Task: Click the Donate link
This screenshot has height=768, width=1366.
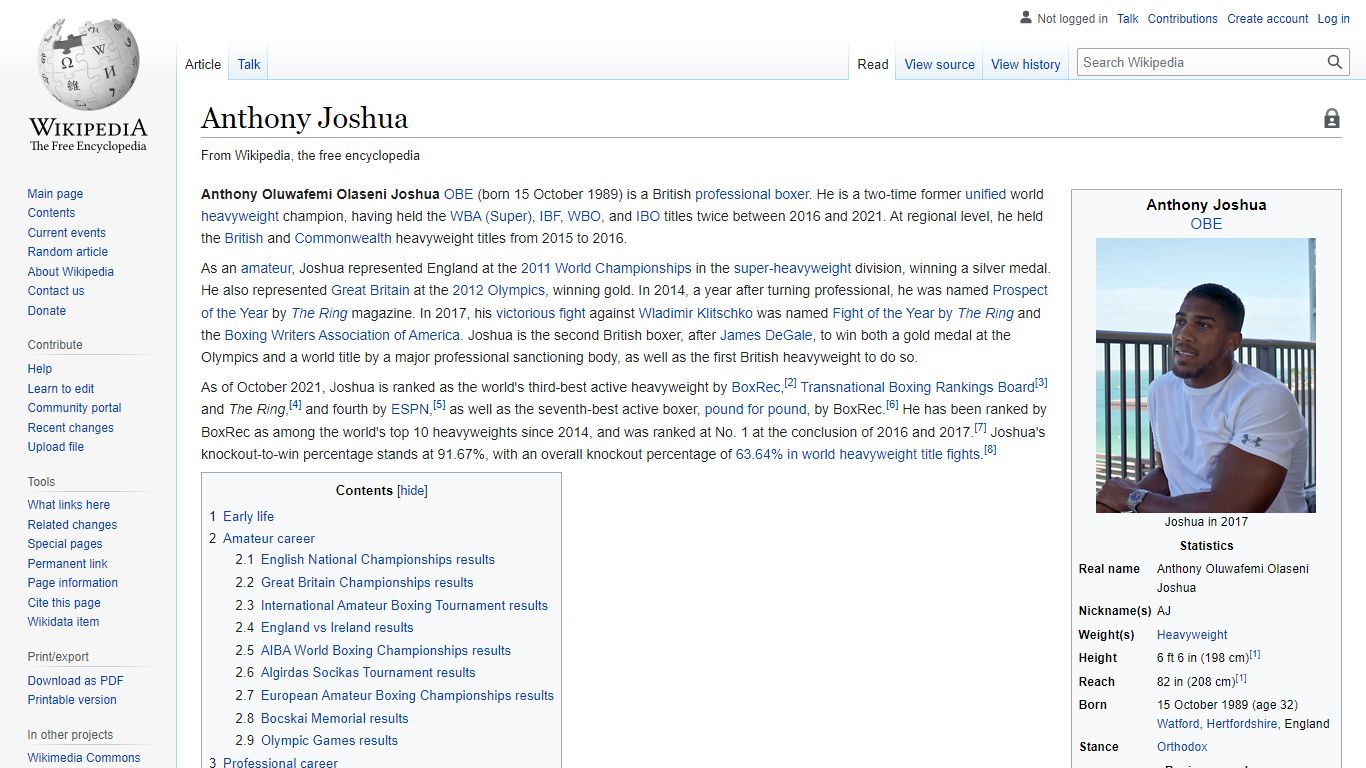Action: (x=46, y=311)
